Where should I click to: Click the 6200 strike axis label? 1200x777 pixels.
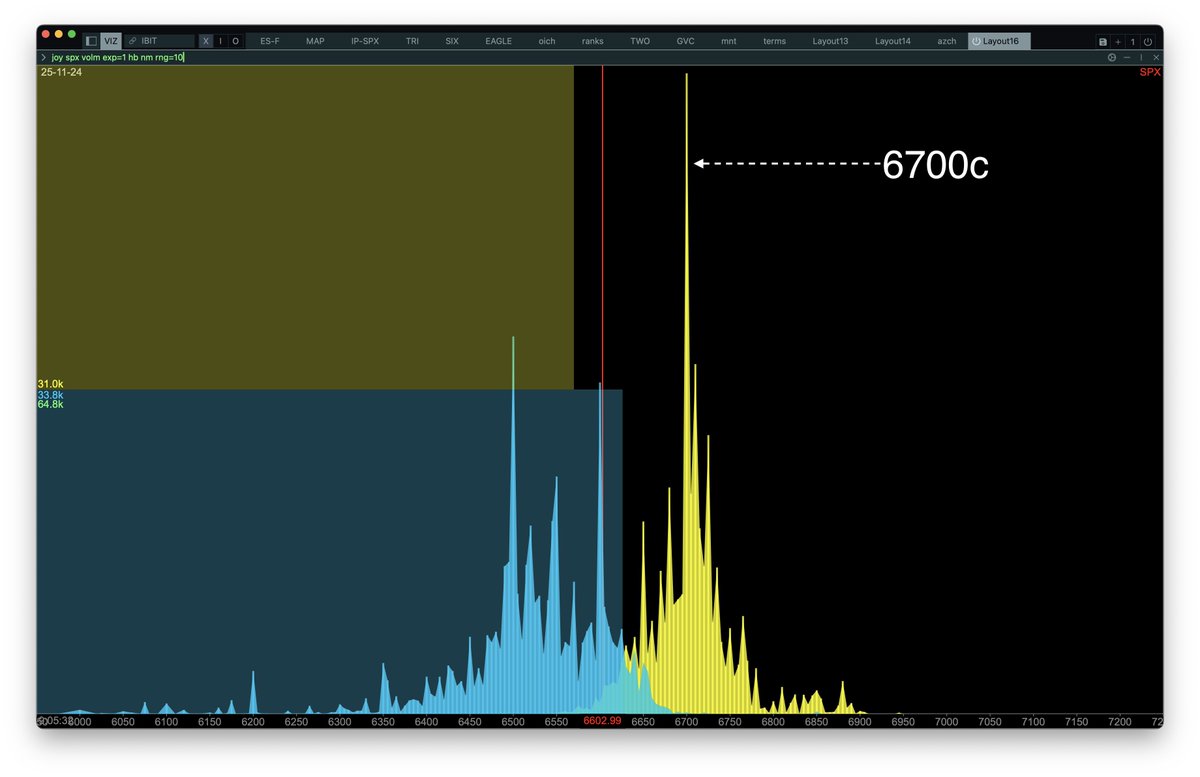tap(253, 721)
